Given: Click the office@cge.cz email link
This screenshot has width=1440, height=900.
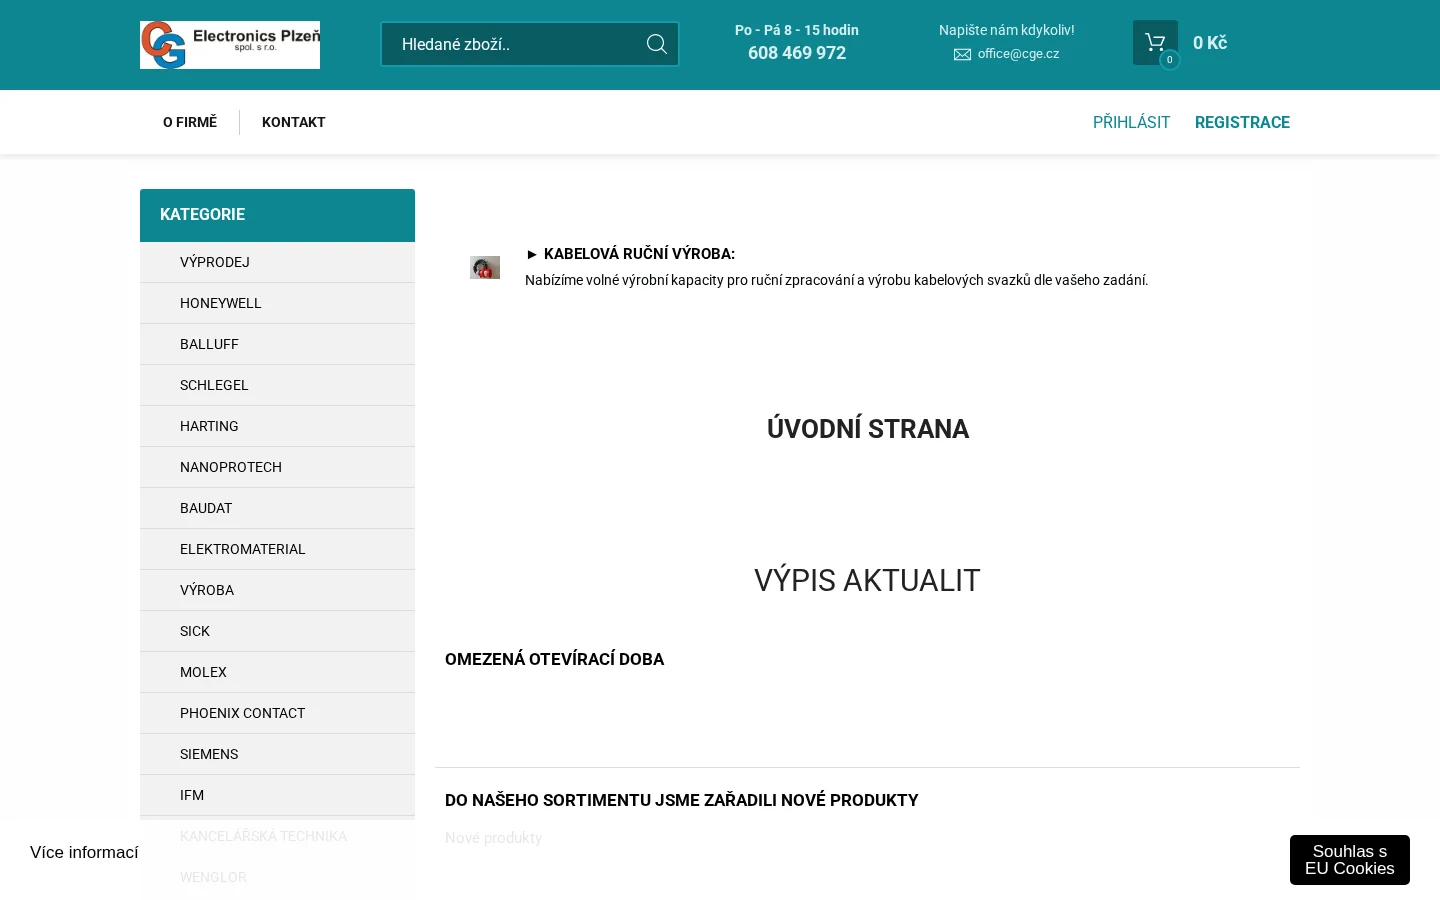Looking at the screenshot, I should (1018, 54).
